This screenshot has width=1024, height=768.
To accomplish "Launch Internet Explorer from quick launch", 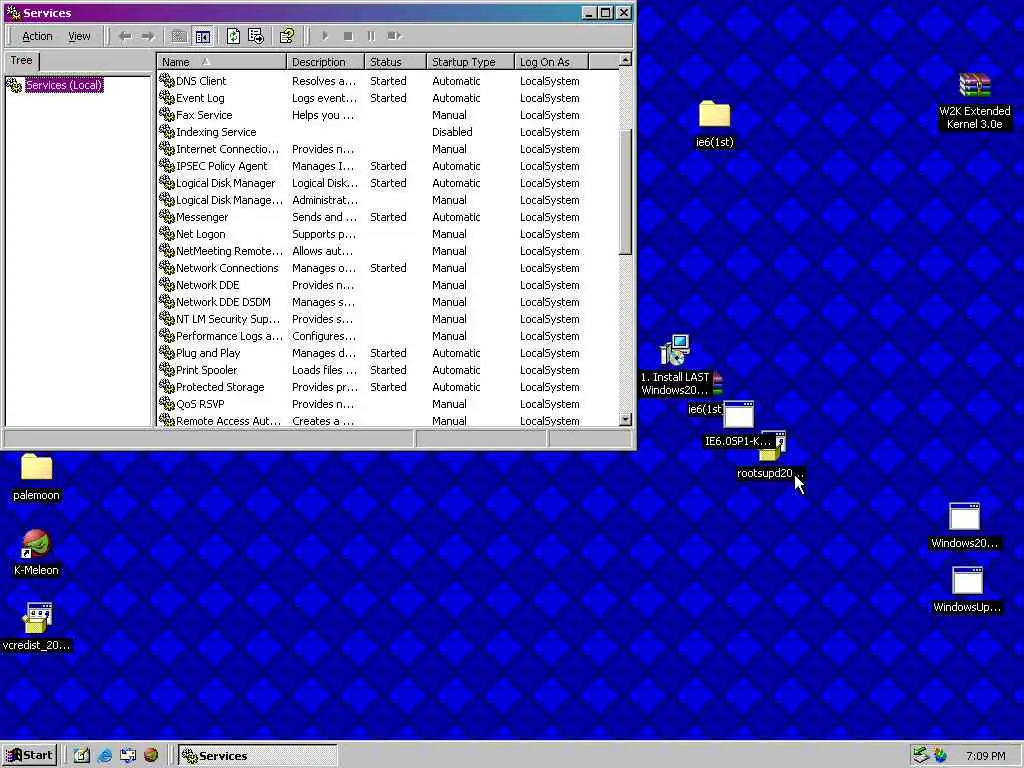I will pos(104,756).
